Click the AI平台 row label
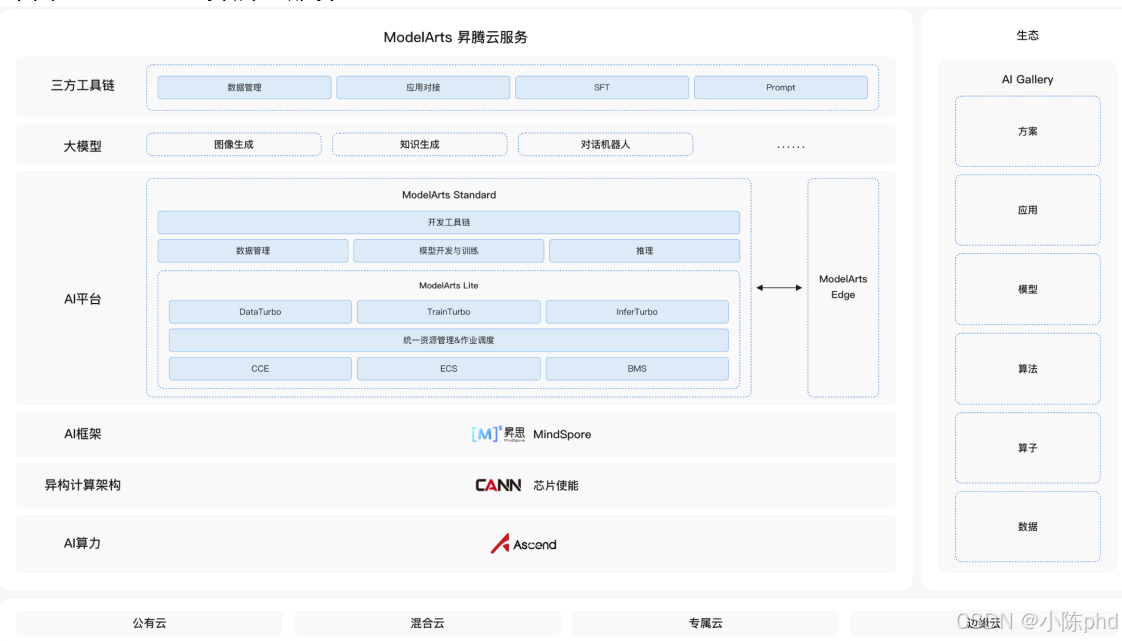Viewport: 1122px width, 641px height. [x=82, y=299]
